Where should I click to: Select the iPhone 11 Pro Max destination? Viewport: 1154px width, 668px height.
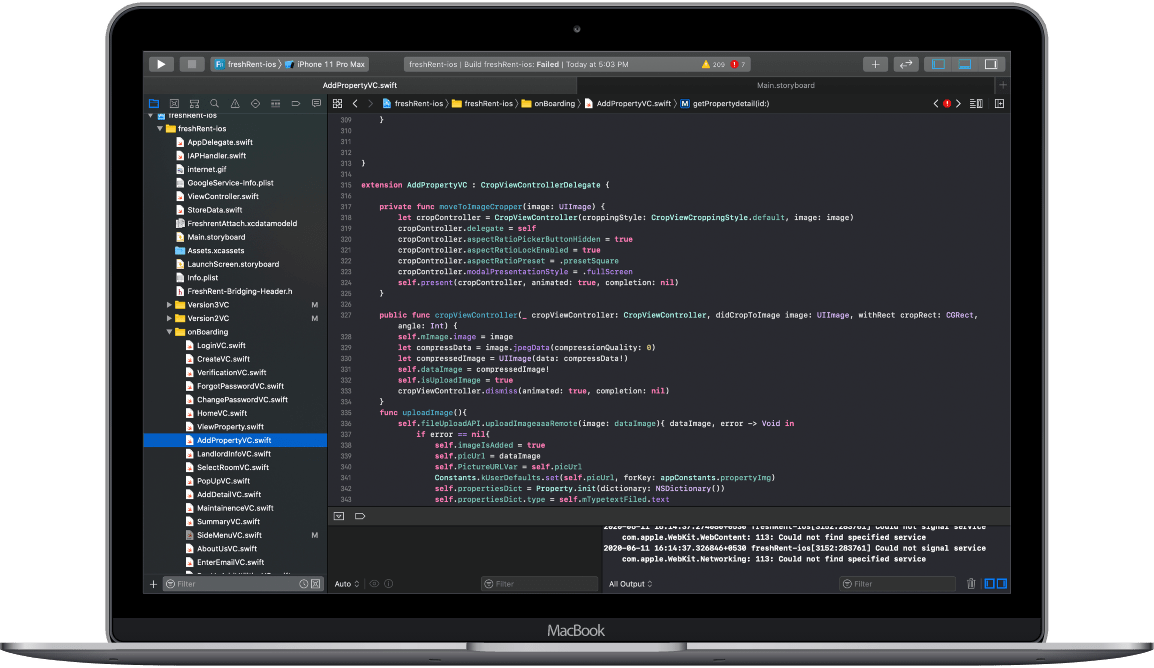point(330,64)
